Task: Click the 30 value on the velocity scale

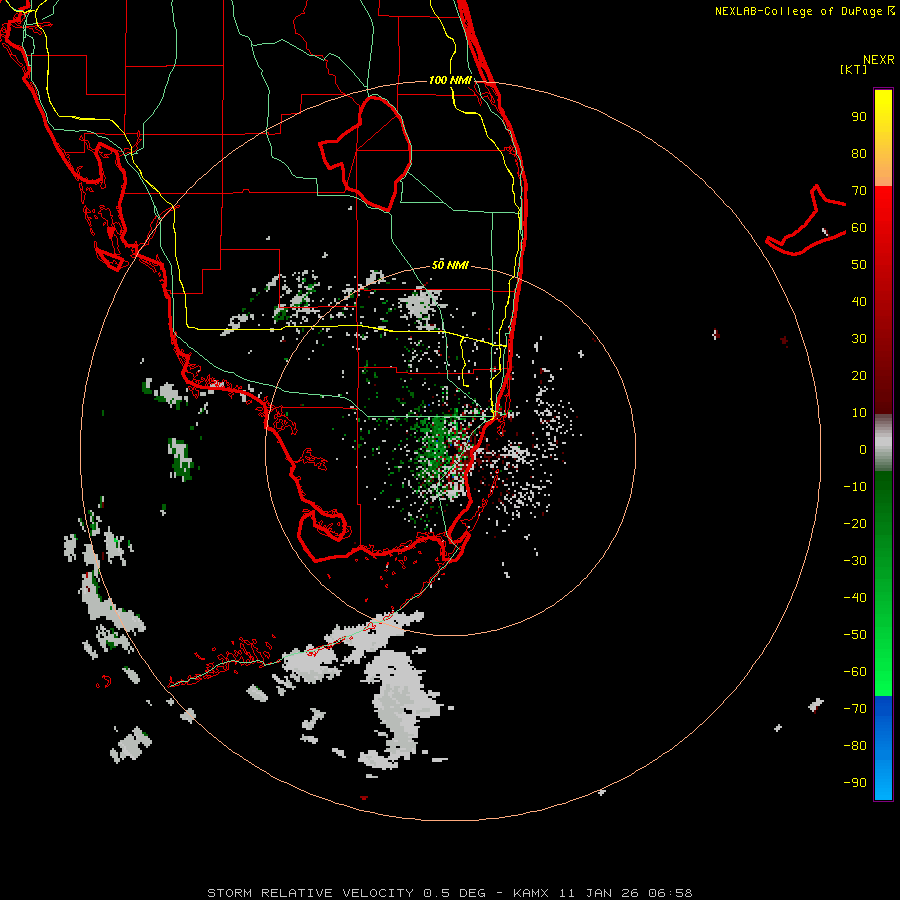Action: pyautogui.click(x=859, y=339)
